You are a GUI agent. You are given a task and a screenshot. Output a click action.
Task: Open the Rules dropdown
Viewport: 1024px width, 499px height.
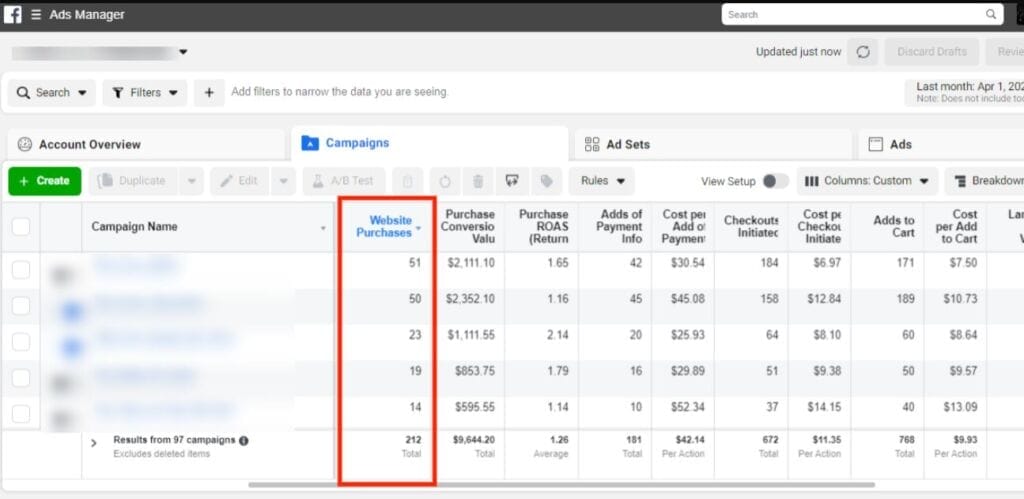click(x=602, y=181)
